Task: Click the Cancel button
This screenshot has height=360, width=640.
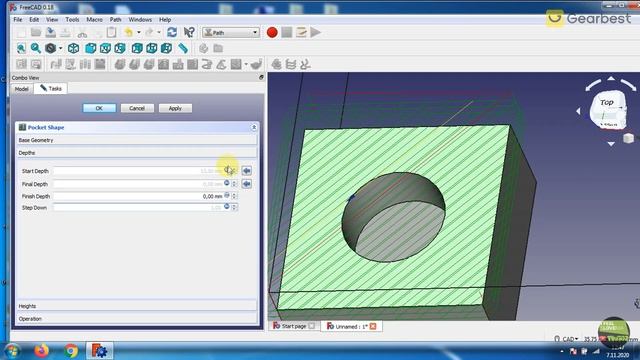Action: [x=137, y=108]
